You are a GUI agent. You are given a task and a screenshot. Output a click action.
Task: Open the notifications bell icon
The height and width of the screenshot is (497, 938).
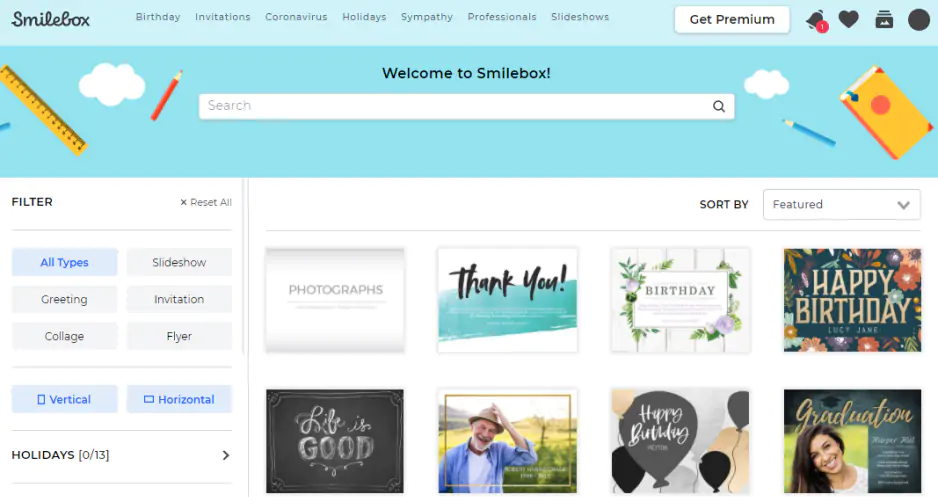coord(817,20)
